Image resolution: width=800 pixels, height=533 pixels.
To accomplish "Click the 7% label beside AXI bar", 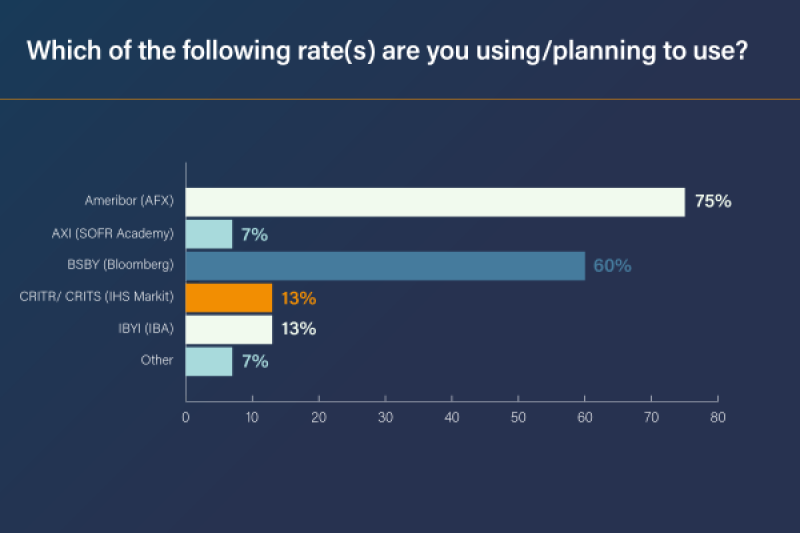I will click(x=255, y=234).
